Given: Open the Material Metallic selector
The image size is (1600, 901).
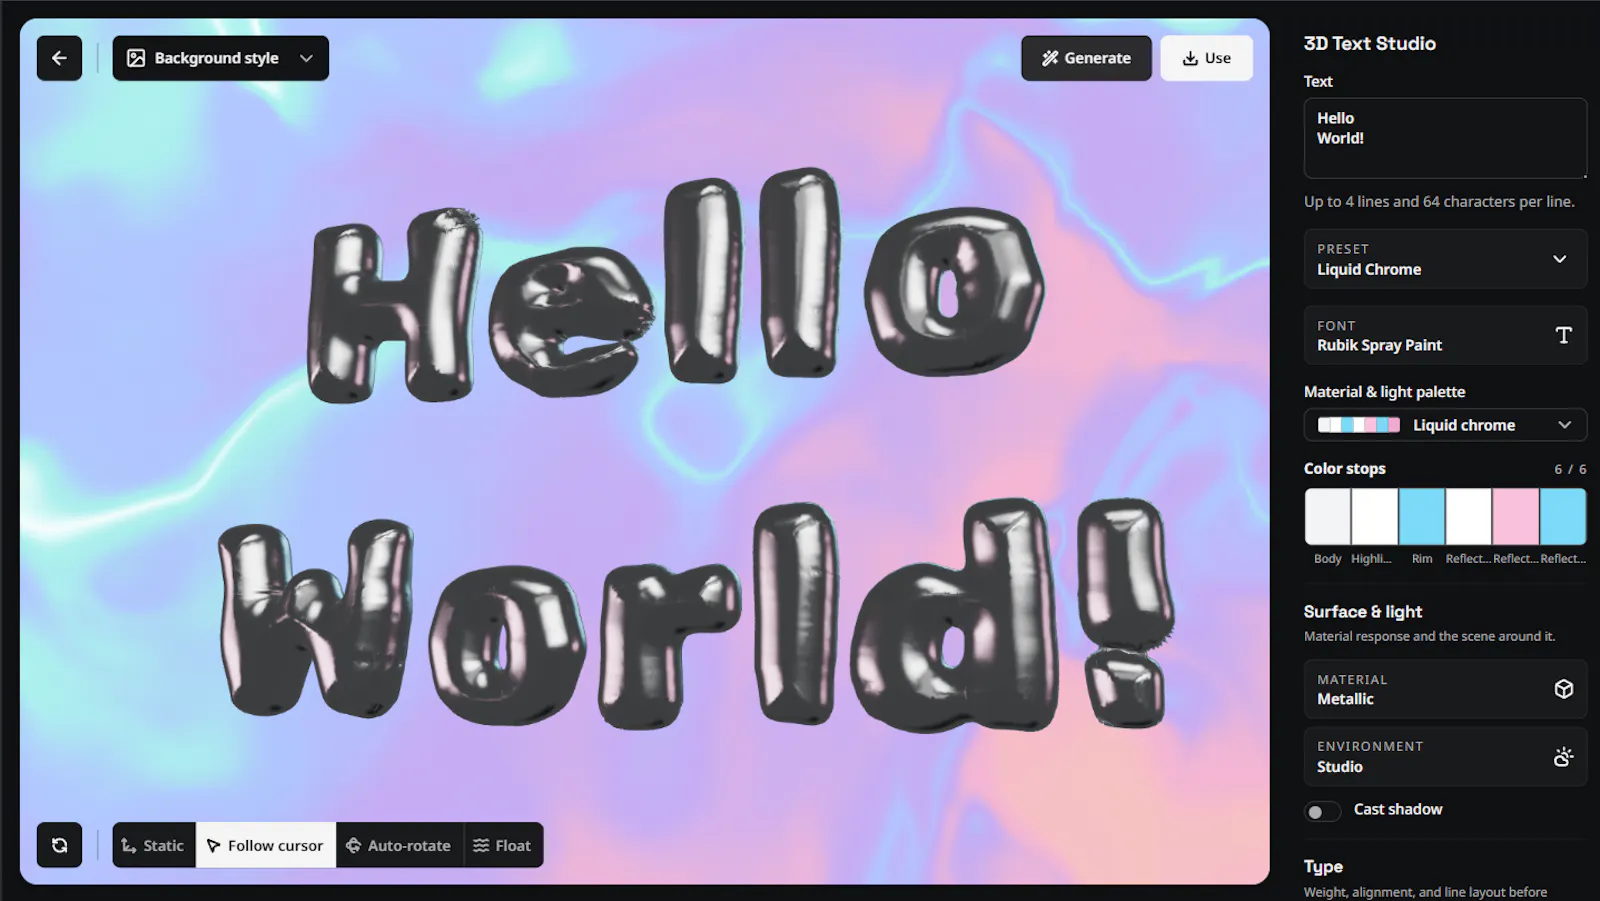Looking at the screenshot, I should (1445, 689).
